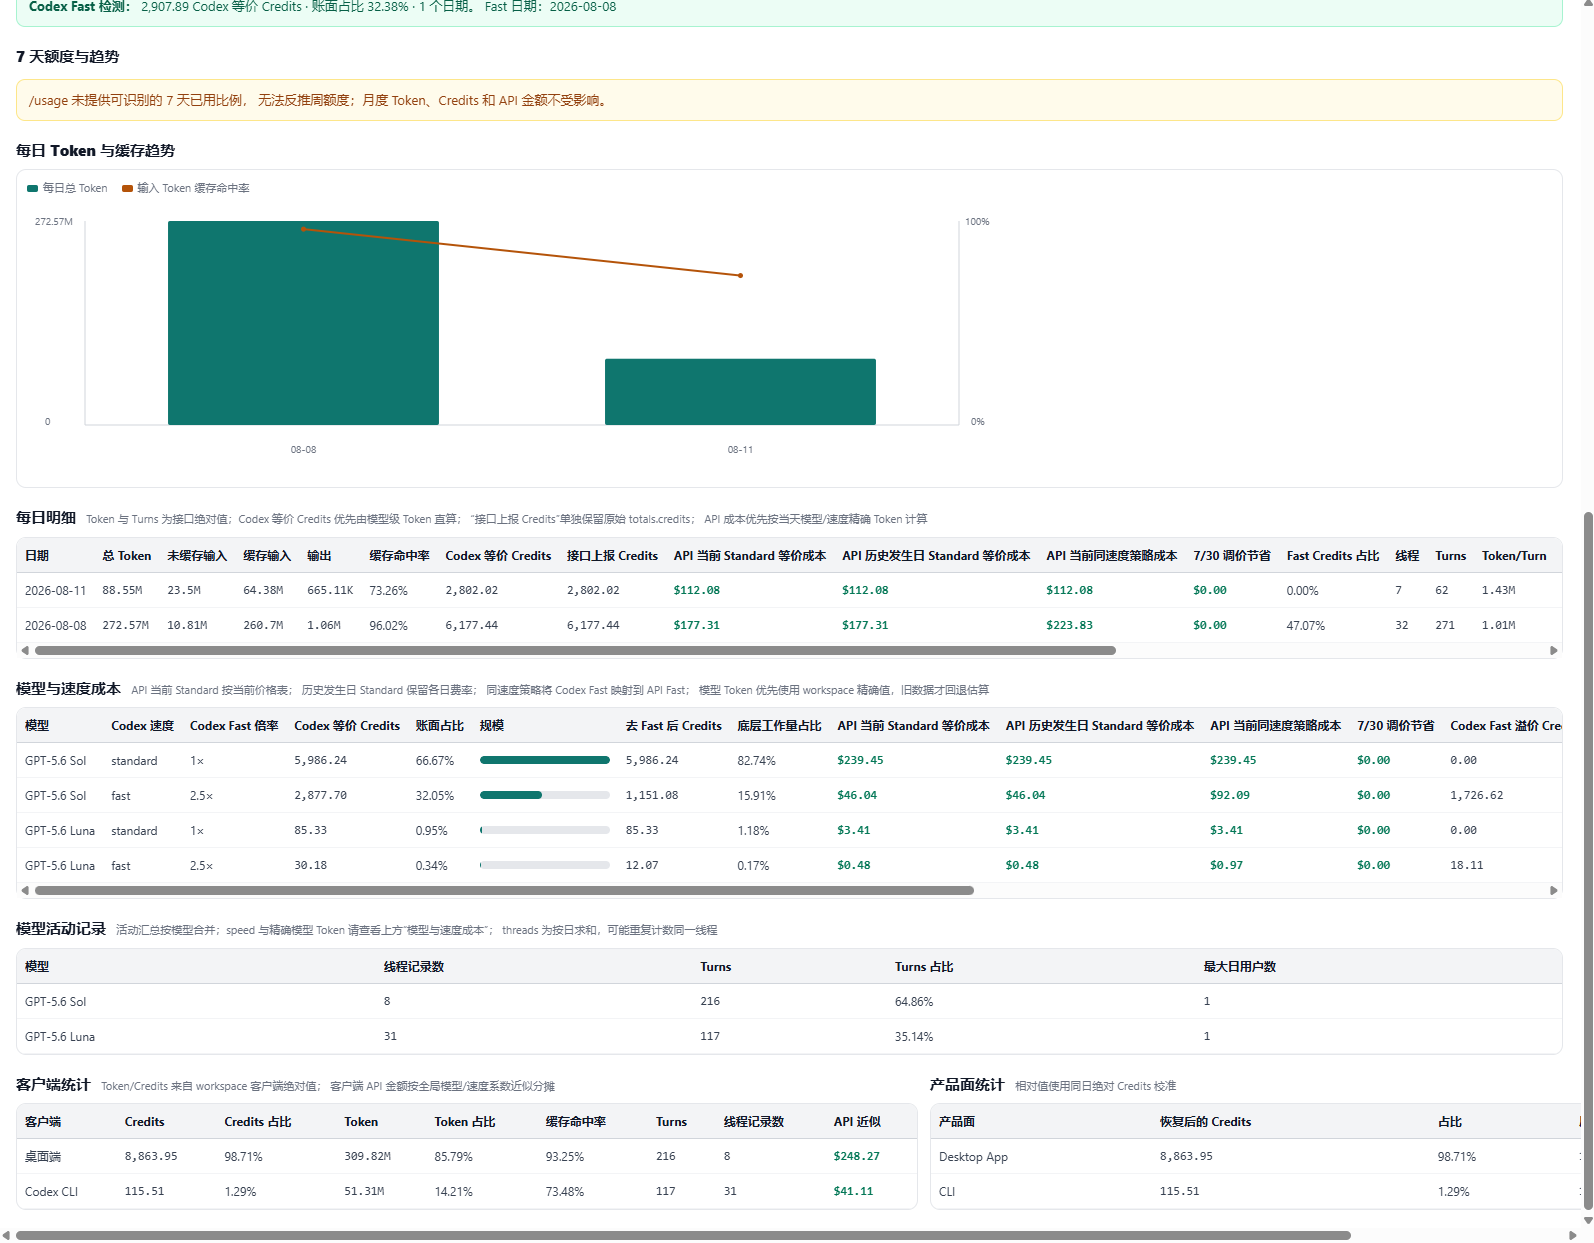
Task: Select the 47.07% Fast Credits cell
Action: pyautogui.click(x=1306, y=625)
